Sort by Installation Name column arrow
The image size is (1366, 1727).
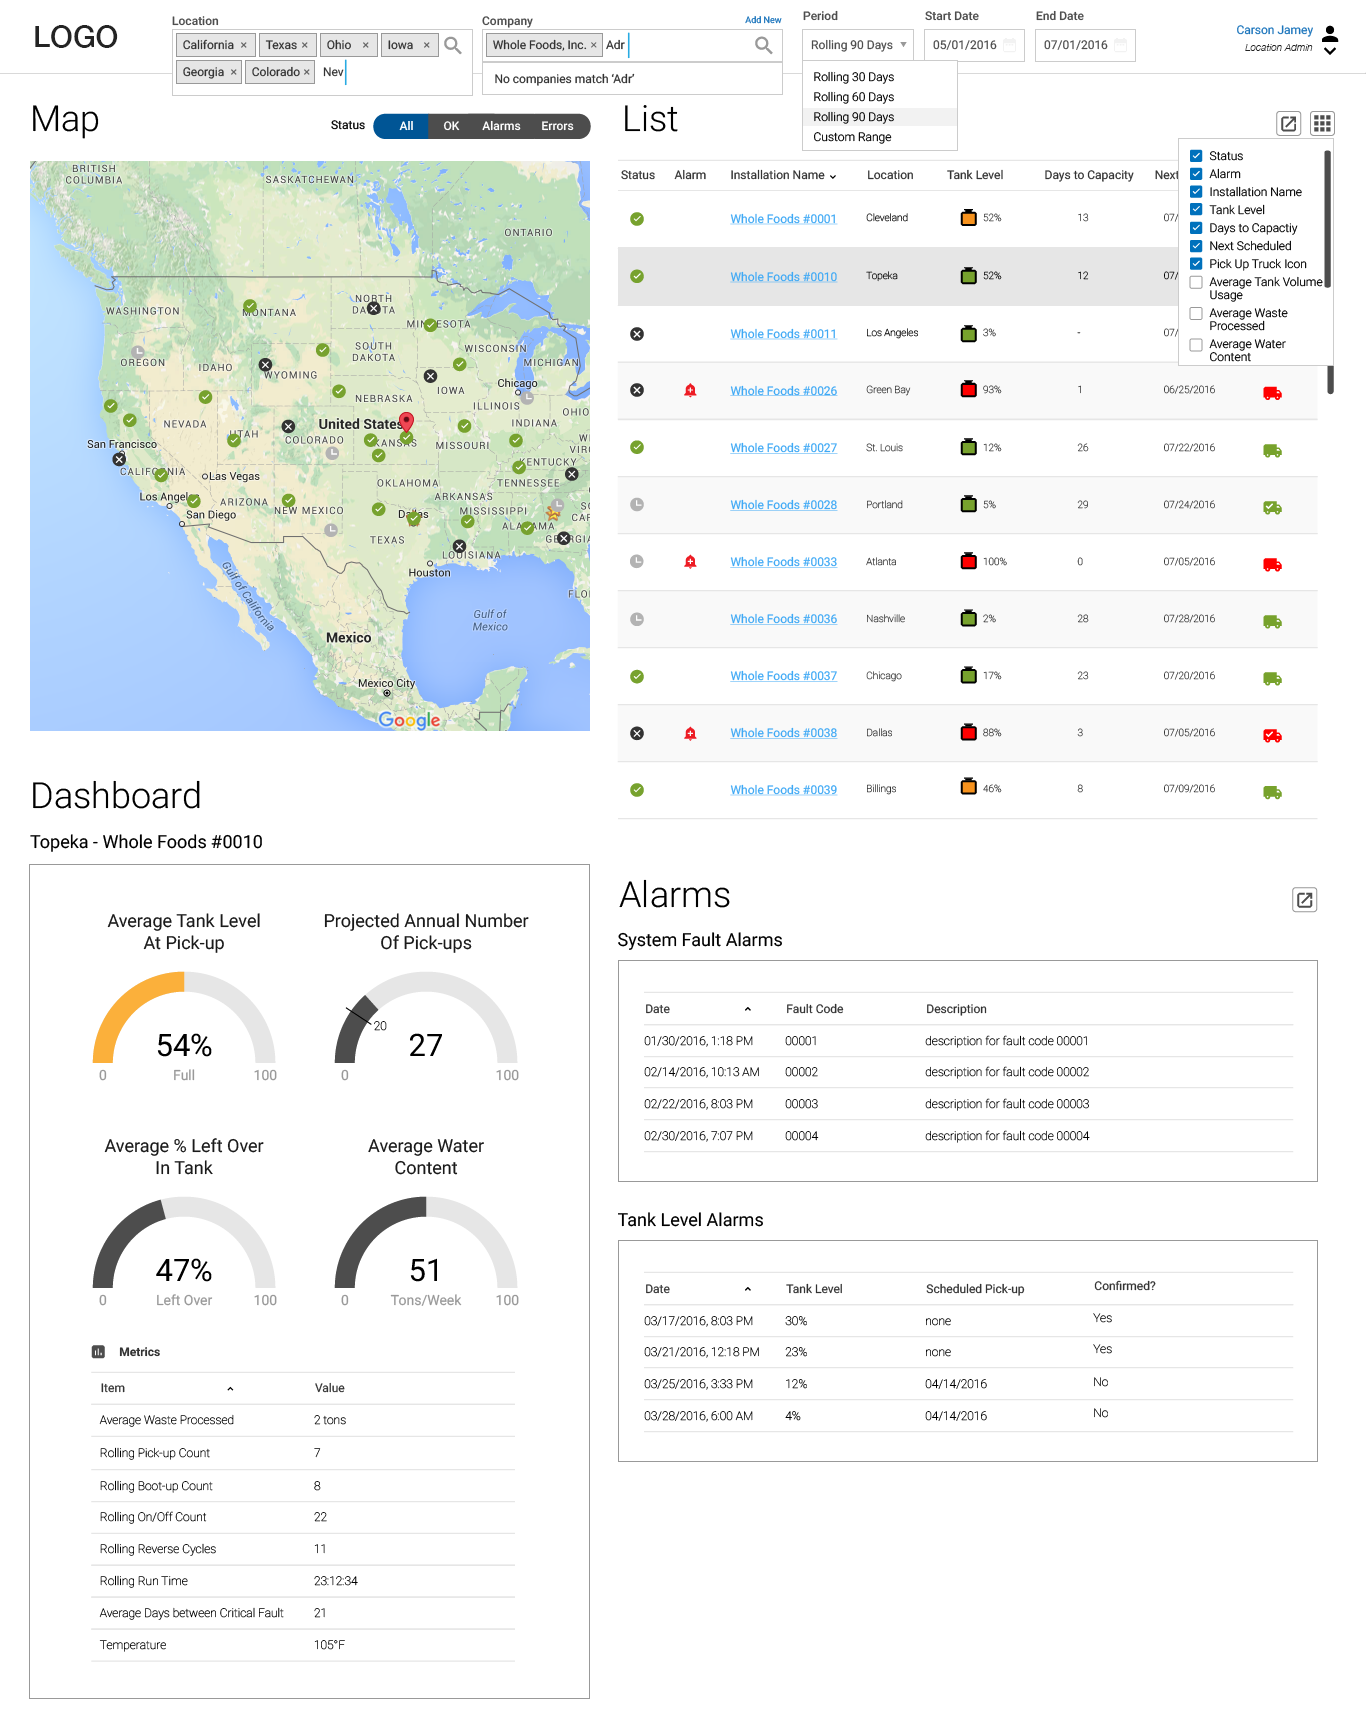click(x=833, y=176)
